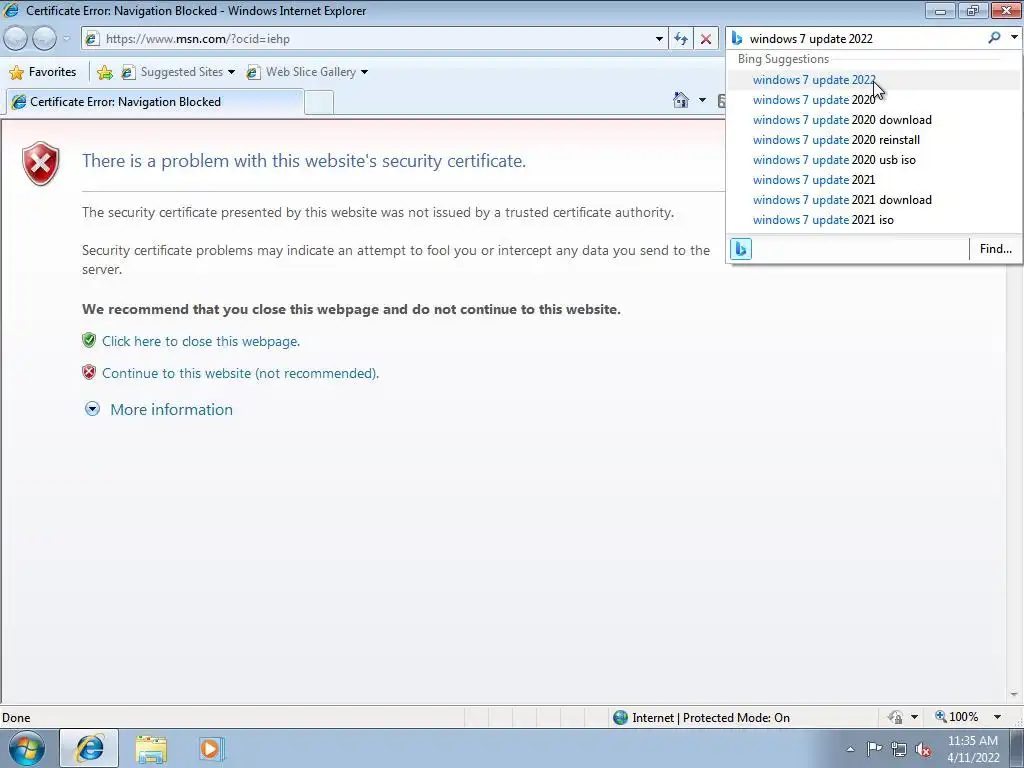1024x768 pixels.
Task: Click the Forward navigation button
Action: pos(44,39)
